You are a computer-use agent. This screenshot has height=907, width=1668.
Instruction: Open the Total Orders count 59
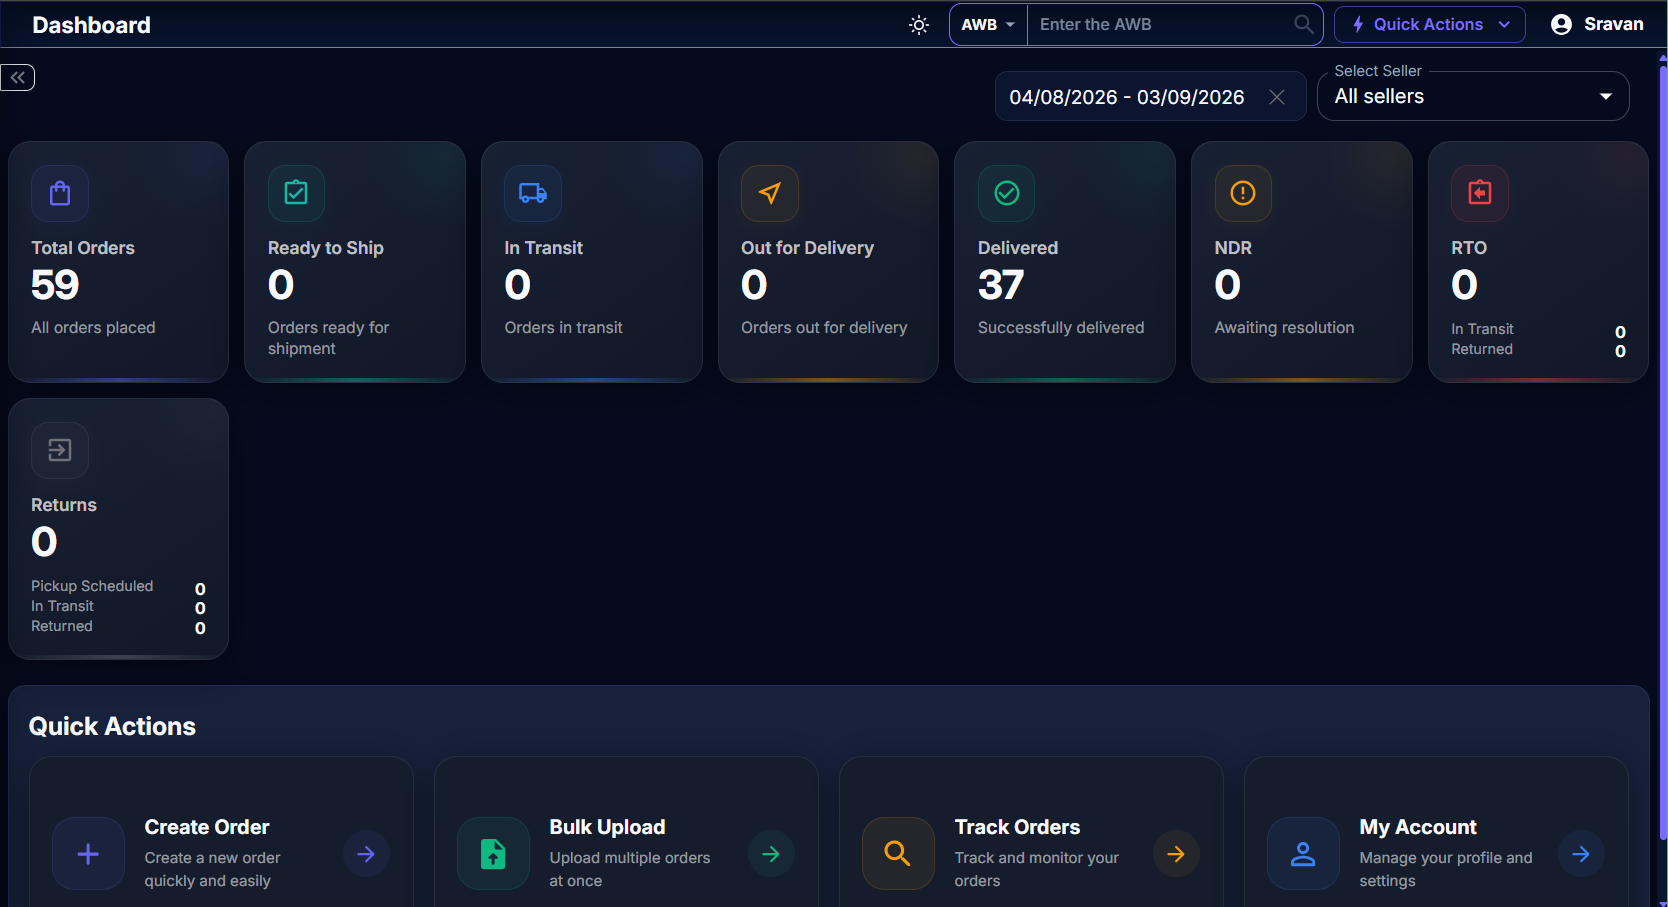pos(55,285)
